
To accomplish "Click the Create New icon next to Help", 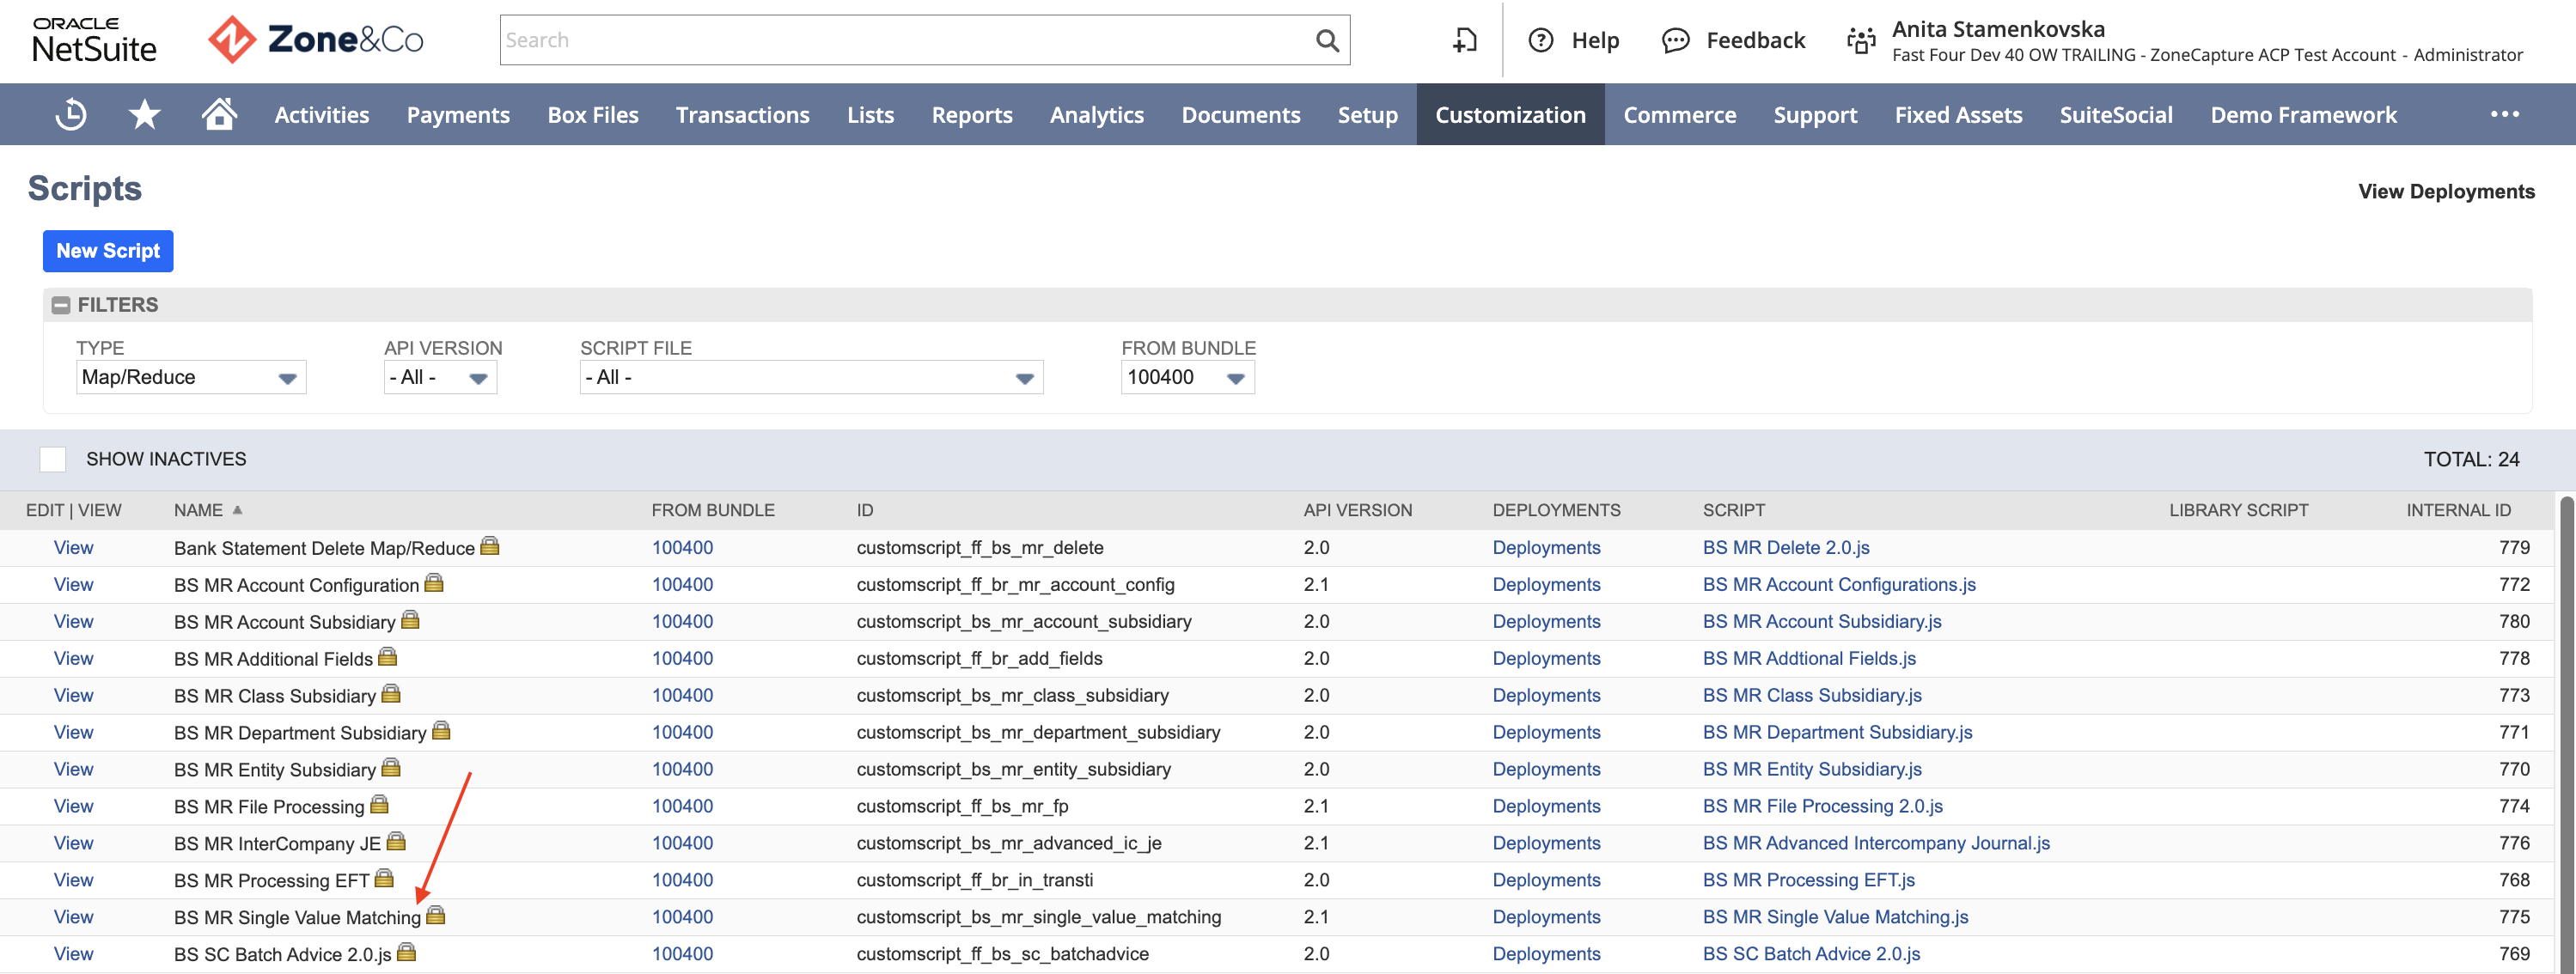I will pyautogui.click(x=1465, y=40).
